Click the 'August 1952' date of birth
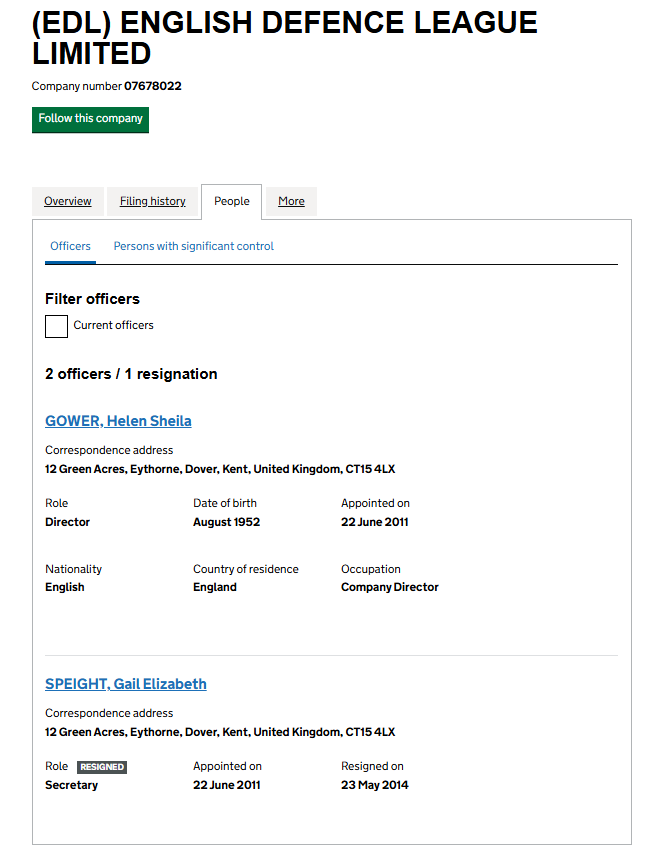 (227, 522)
